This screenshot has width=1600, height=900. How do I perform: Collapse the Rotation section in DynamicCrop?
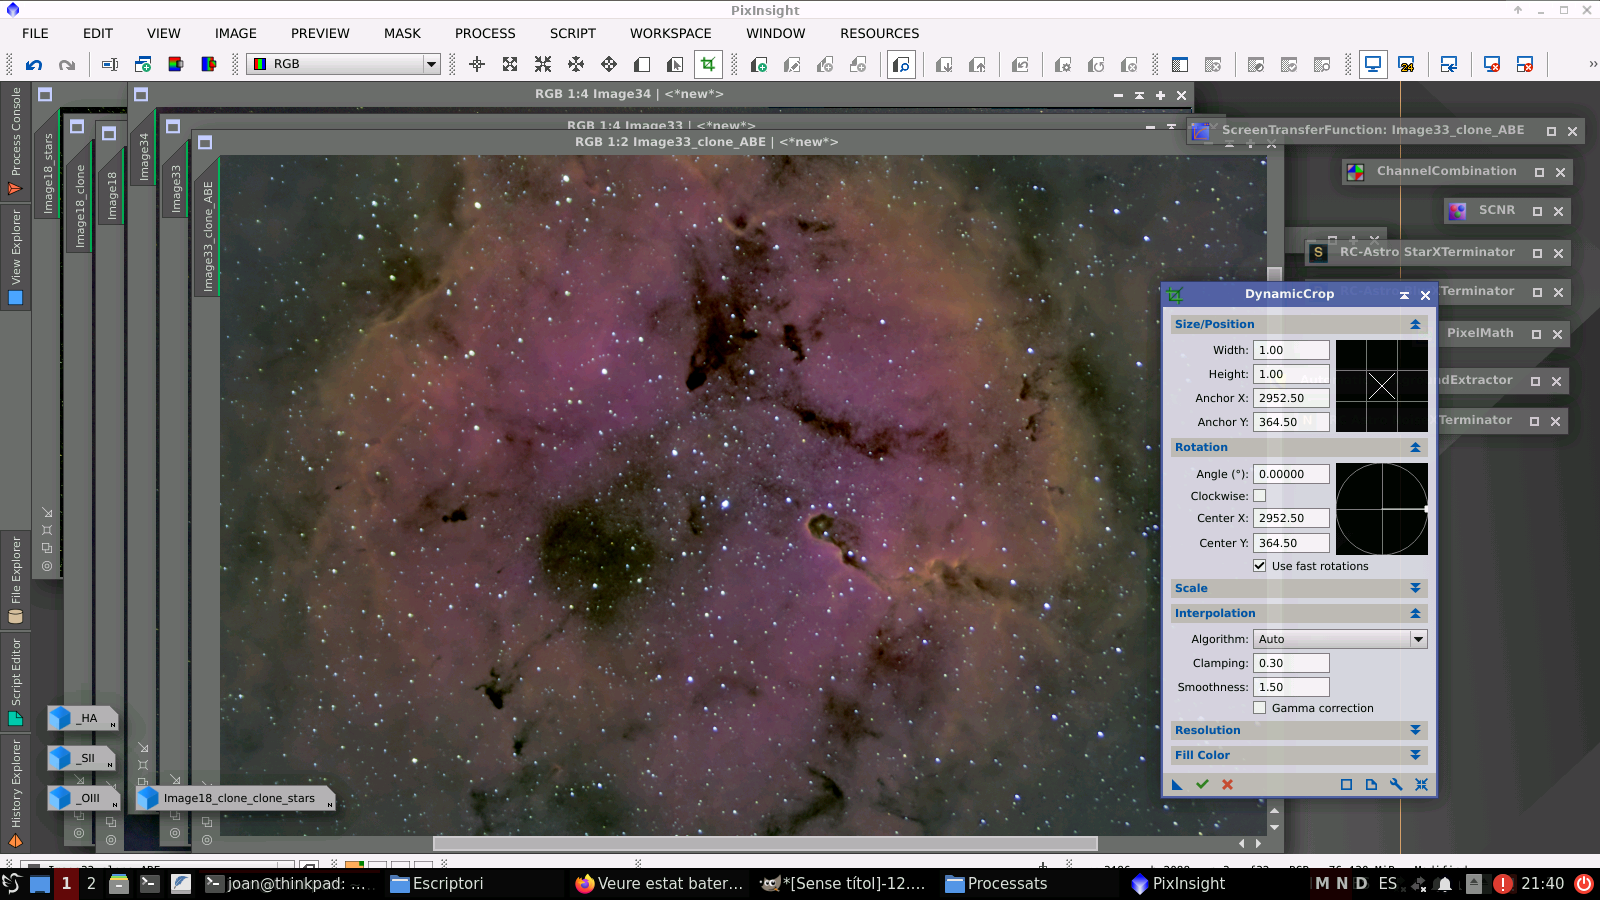(x=1416, y=447)
